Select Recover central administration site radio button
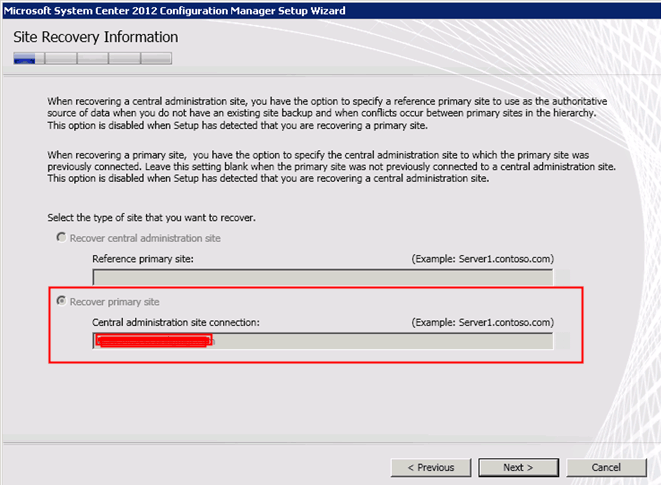 (x=62, y=238)
